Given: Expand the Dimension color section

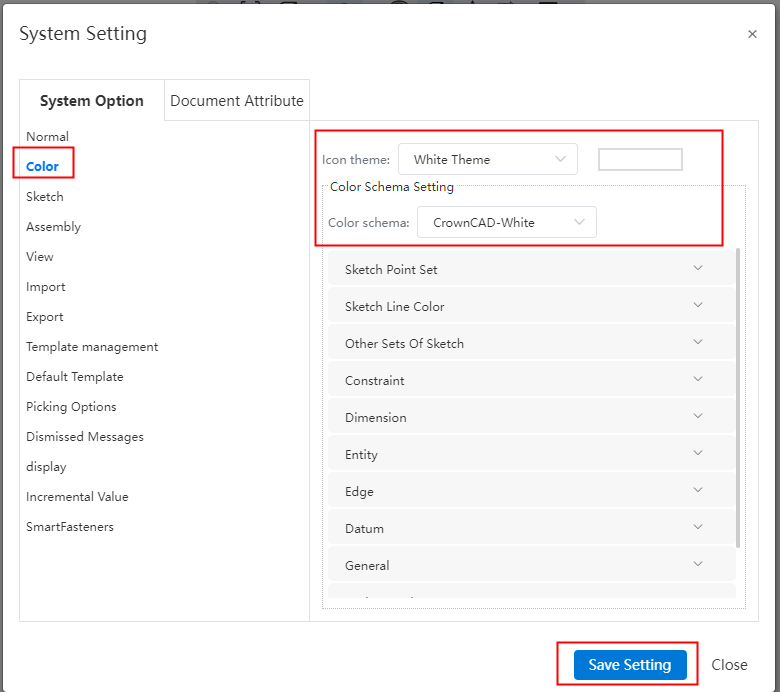Looking at the screenshot, I should (531, 417).
